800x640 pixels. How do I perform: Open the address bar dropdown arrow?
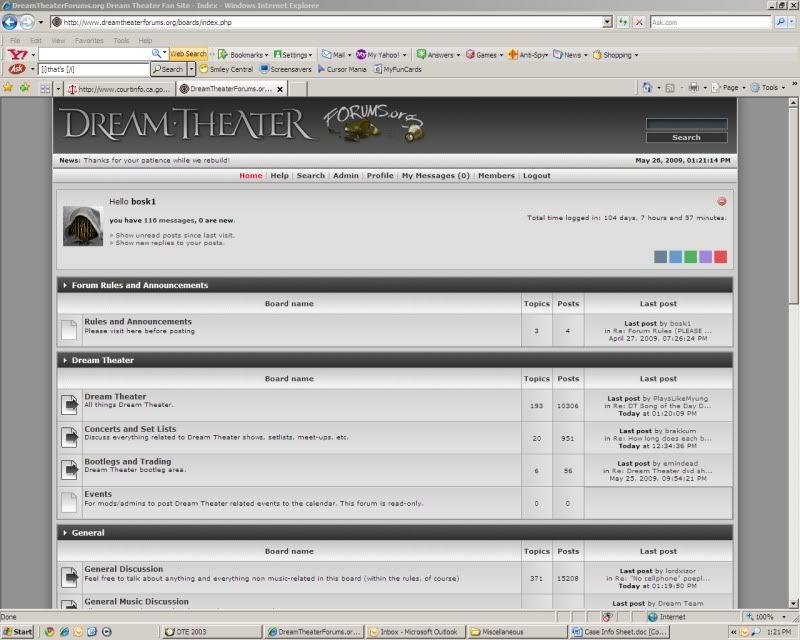coord(607,22)
